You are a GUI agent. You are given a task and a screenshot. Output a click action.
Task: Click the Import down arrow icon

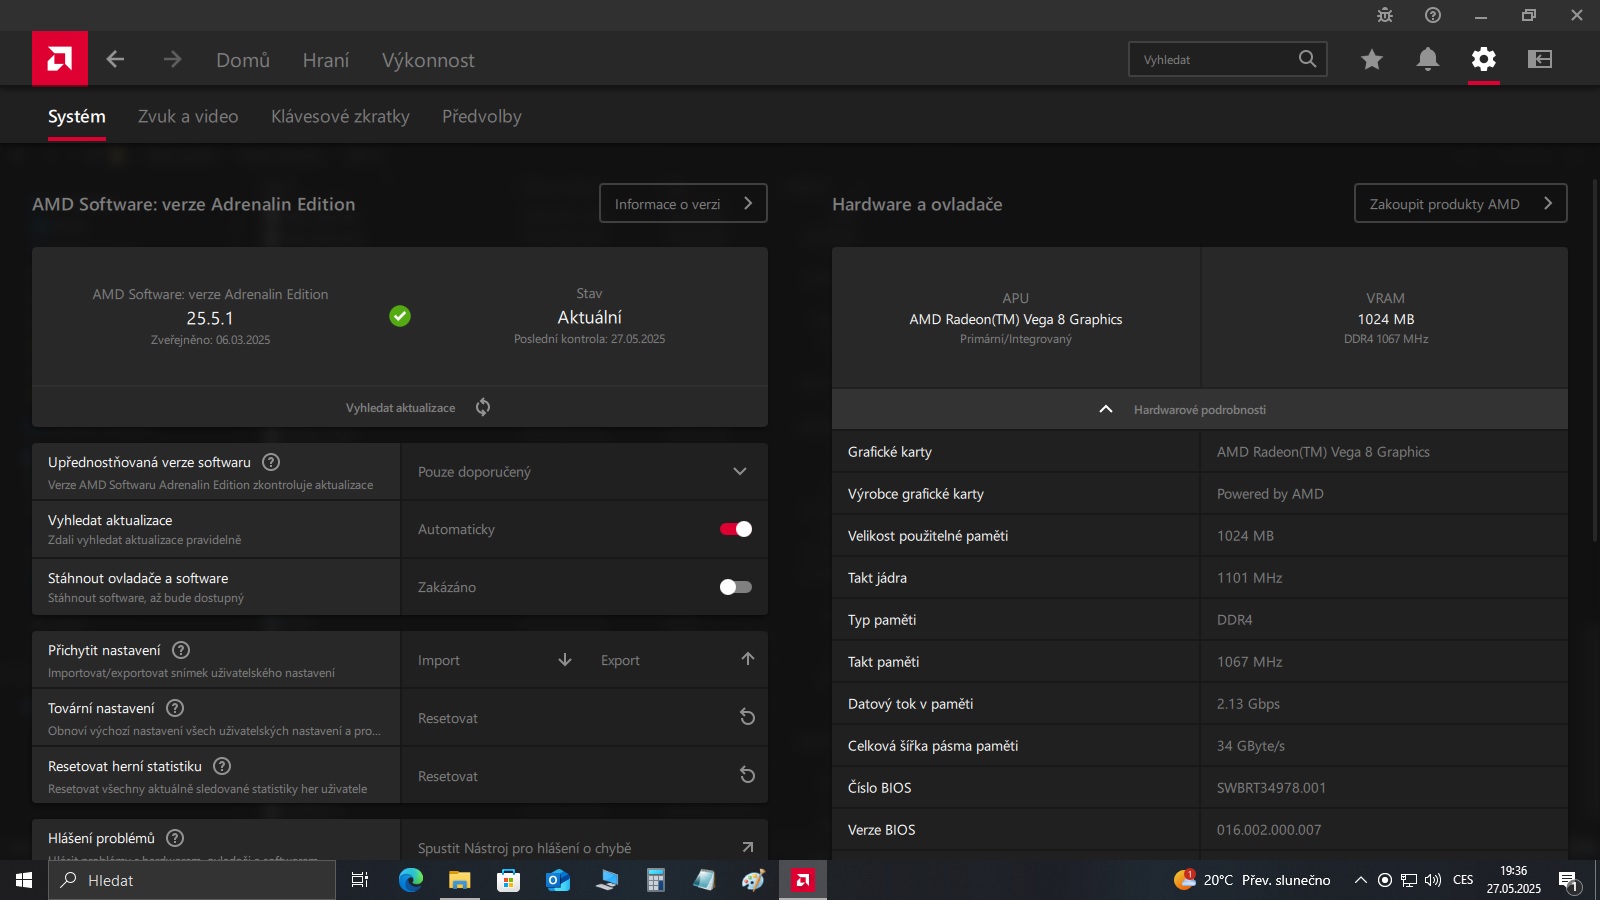coord(565,659)
